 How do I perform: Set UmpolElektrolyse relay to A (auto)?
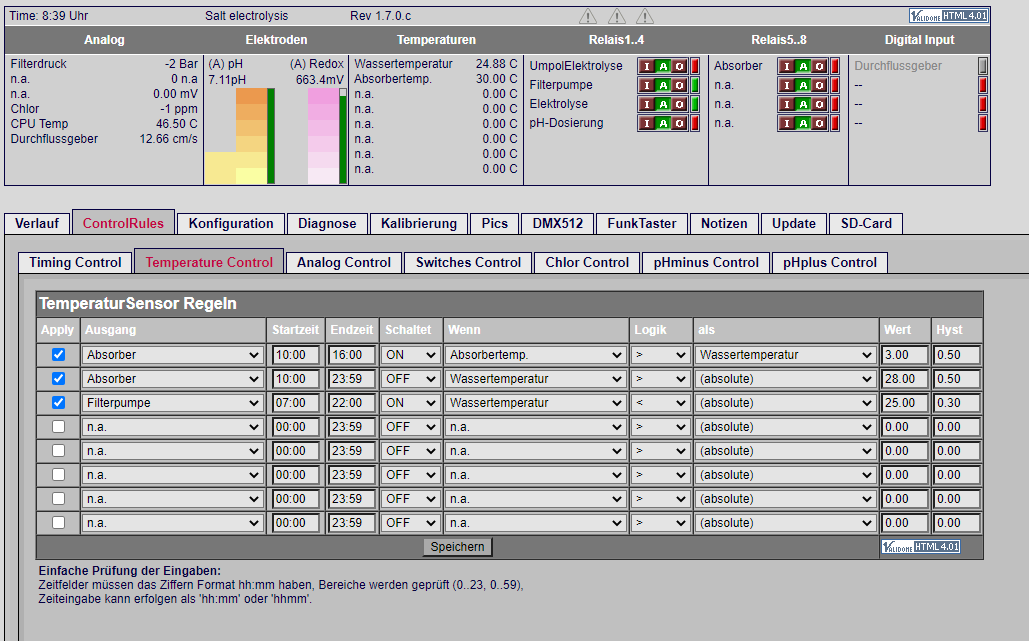coord(663,66)
